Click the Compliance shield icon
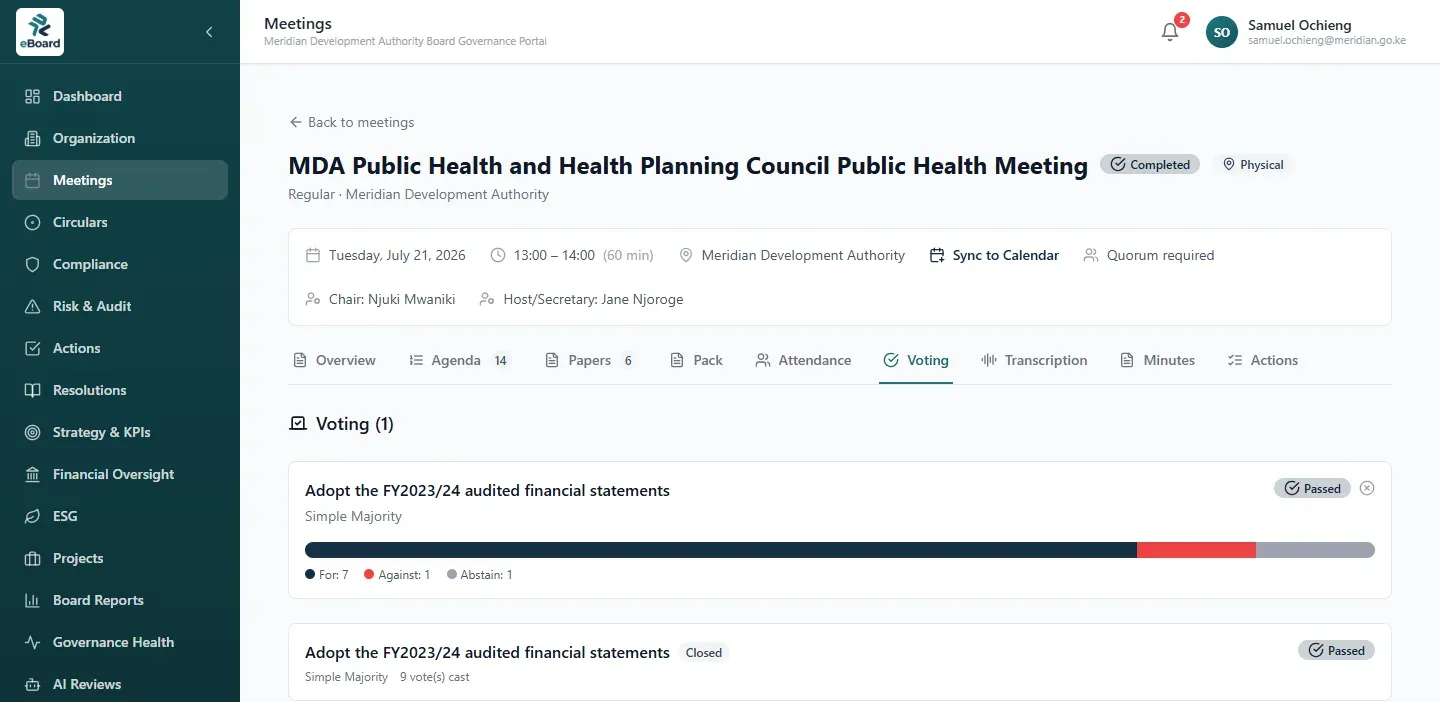Screen dimensions: 1440x702 [33, 264]
